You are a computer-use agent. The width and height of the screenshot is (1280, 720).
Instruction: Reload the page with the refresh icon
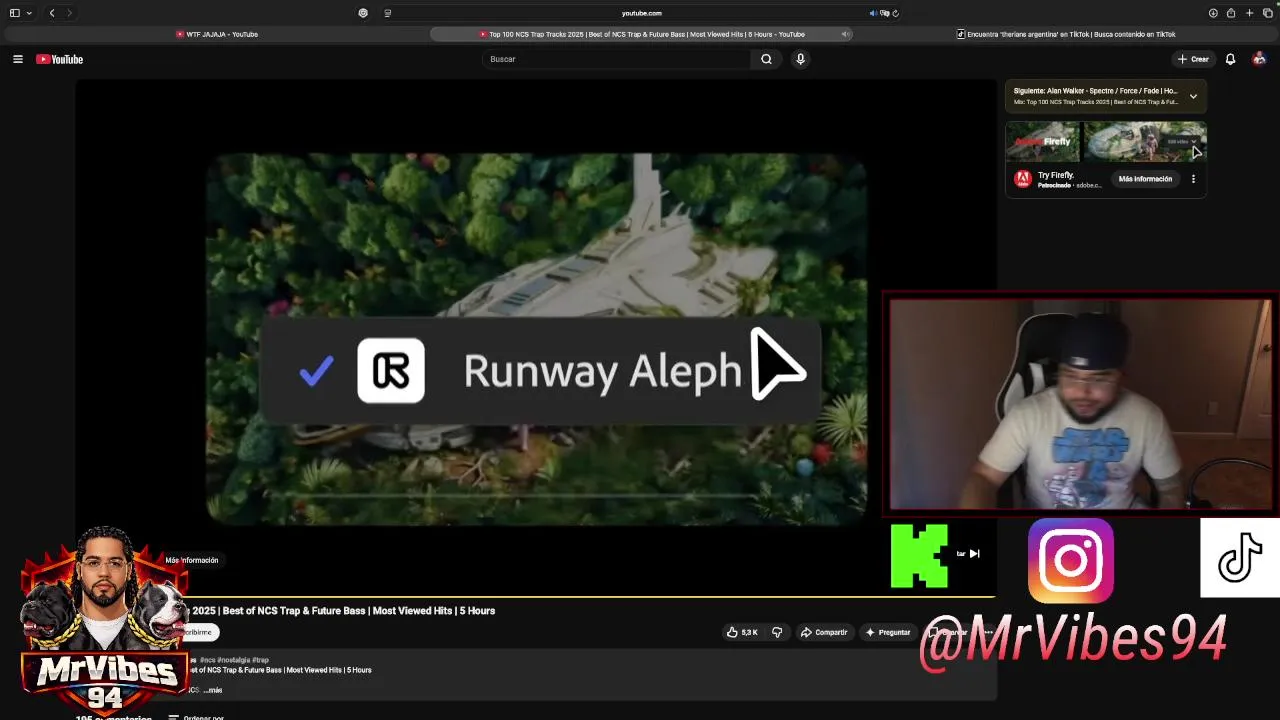pyautogui.click(x=895, y=13)
